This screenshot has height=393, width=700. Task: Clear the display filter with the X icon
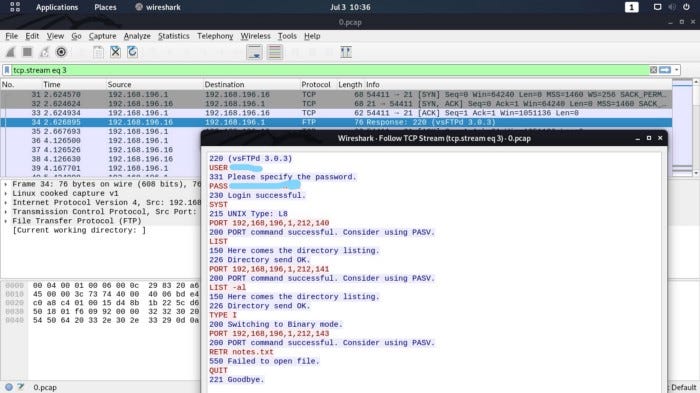click(653, 70)
